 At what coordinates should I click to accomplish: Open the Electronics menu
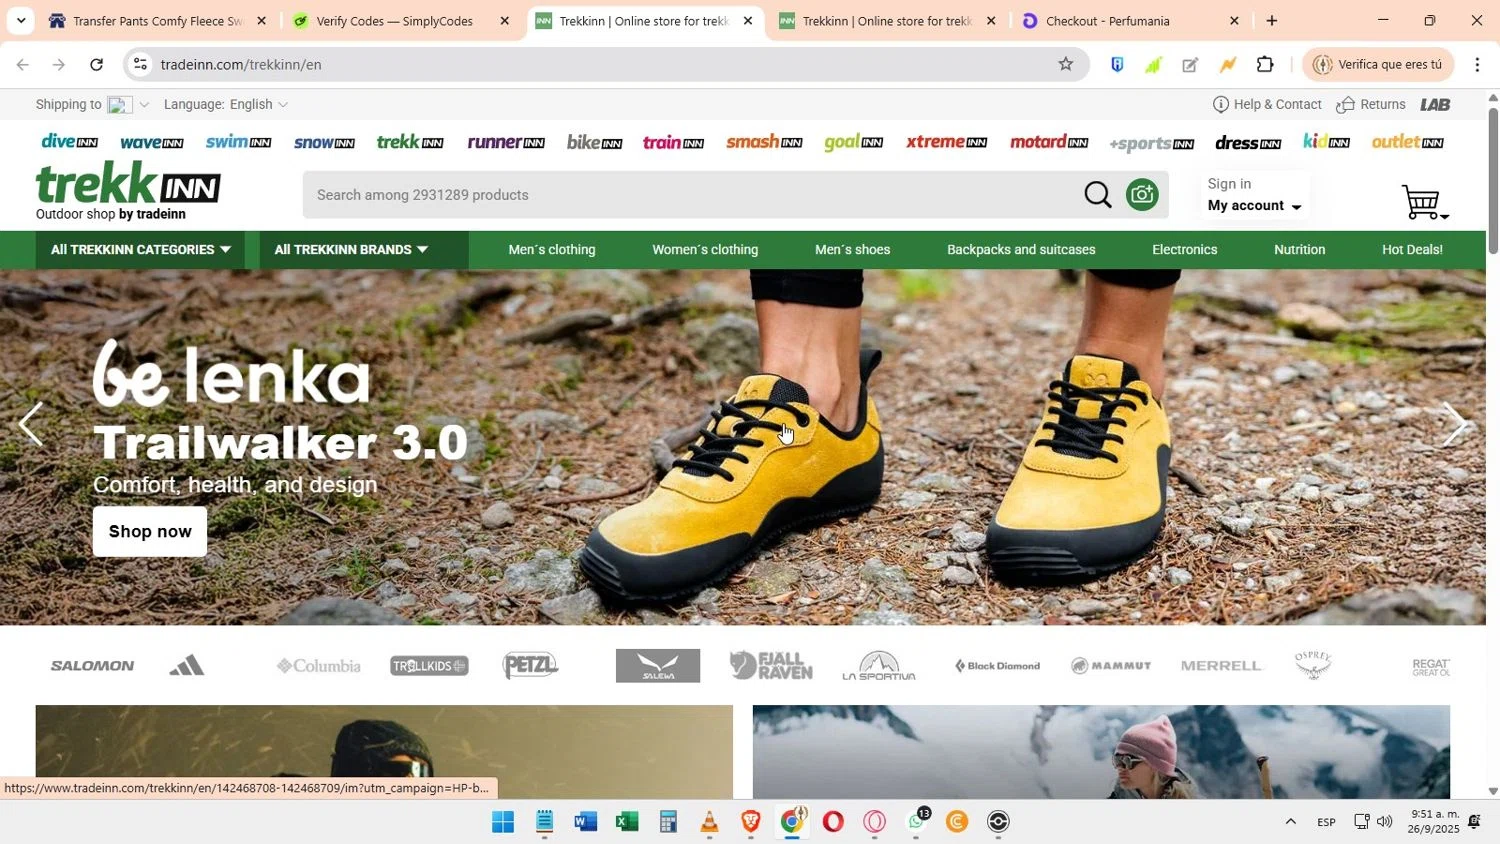[1184, 250]
